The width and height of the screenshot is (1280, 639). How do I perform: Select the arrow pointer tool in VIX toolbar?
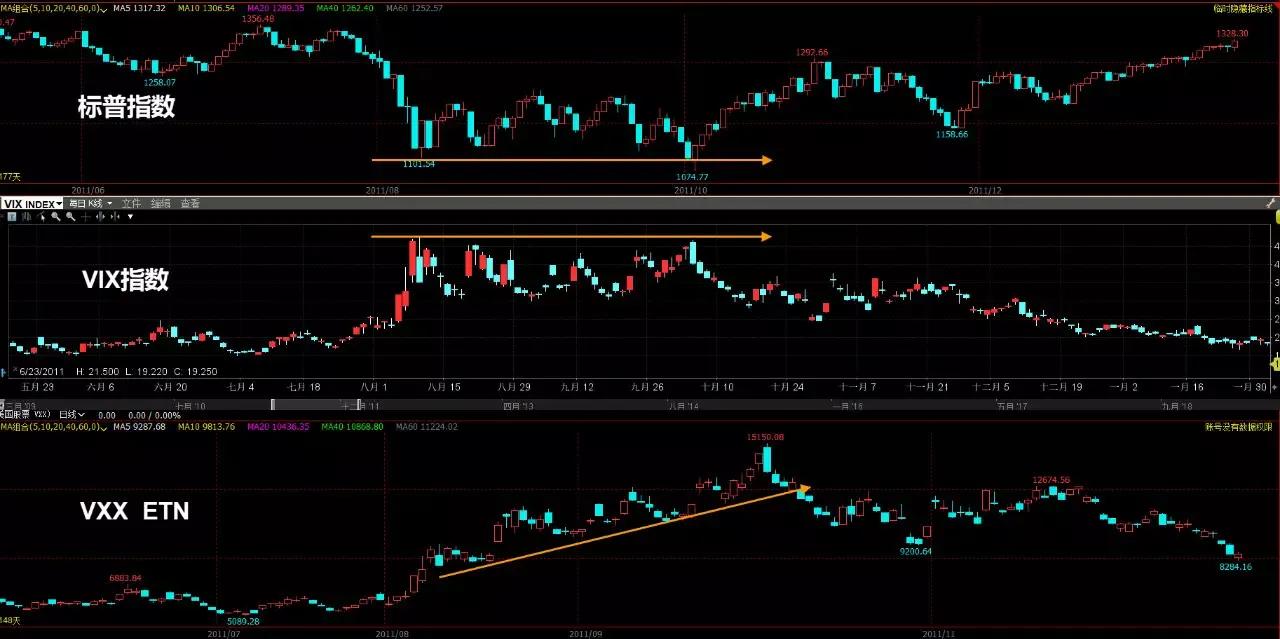pyautogui.click(x=42, y=217)
